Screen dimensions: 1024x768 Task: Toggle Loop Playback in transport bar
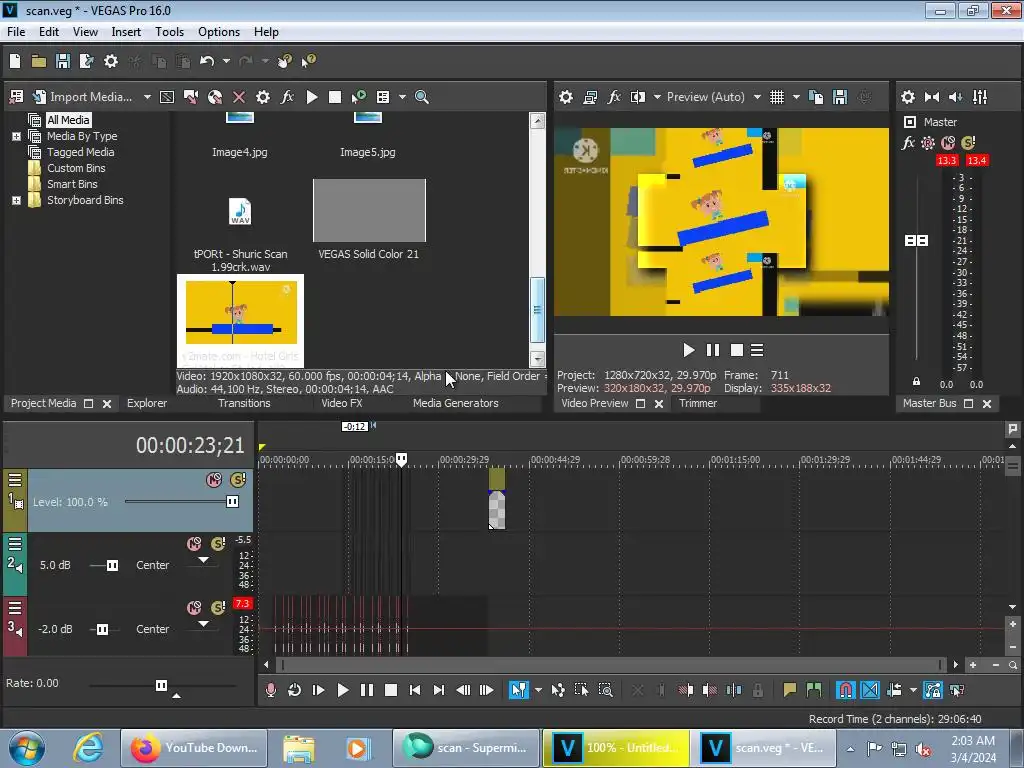[295, 690]
